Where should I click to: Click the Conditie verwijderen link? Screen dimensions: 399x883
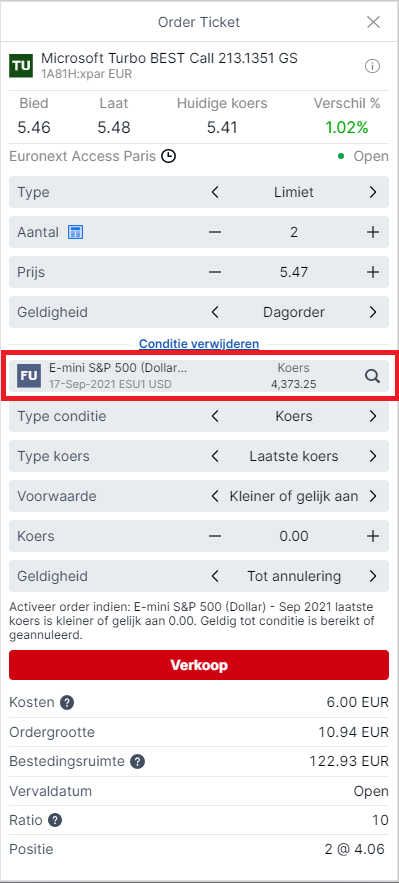click(199, 344)
